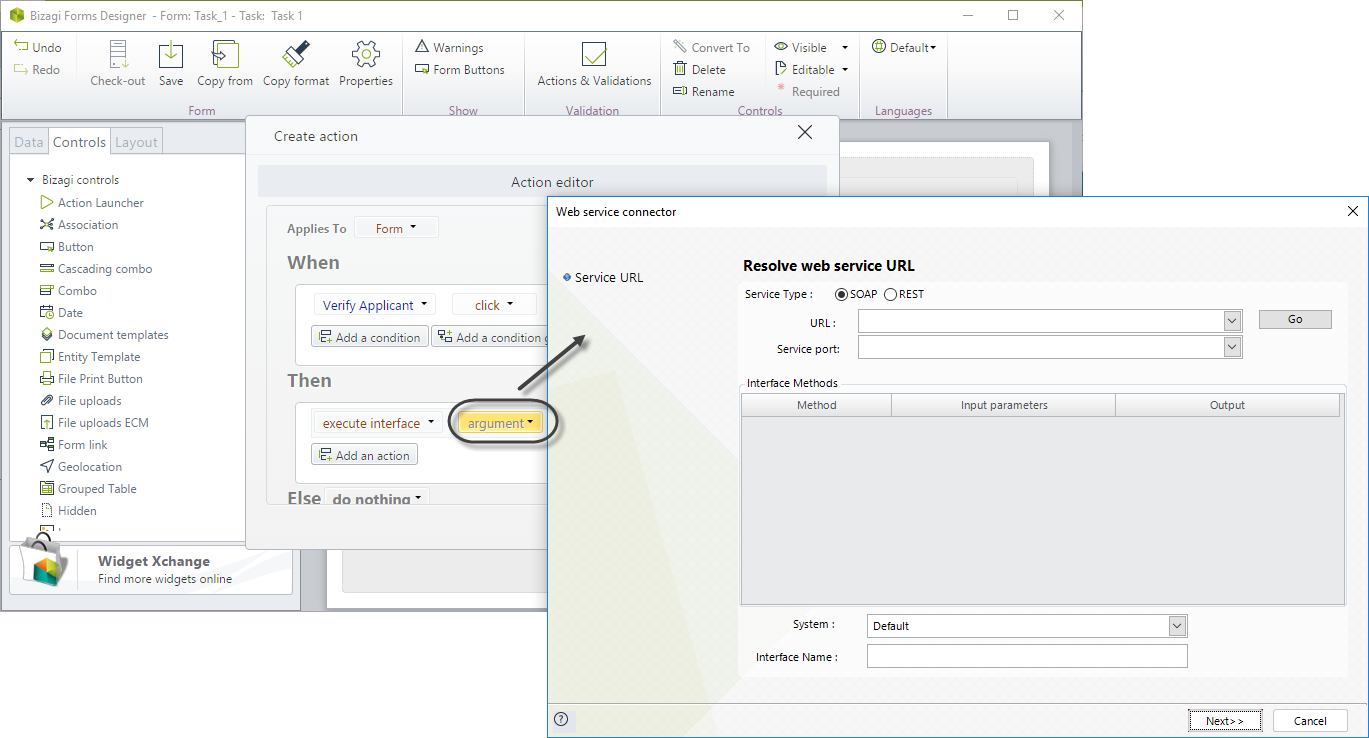Click the Input parameters column header

pos(1004,405)
